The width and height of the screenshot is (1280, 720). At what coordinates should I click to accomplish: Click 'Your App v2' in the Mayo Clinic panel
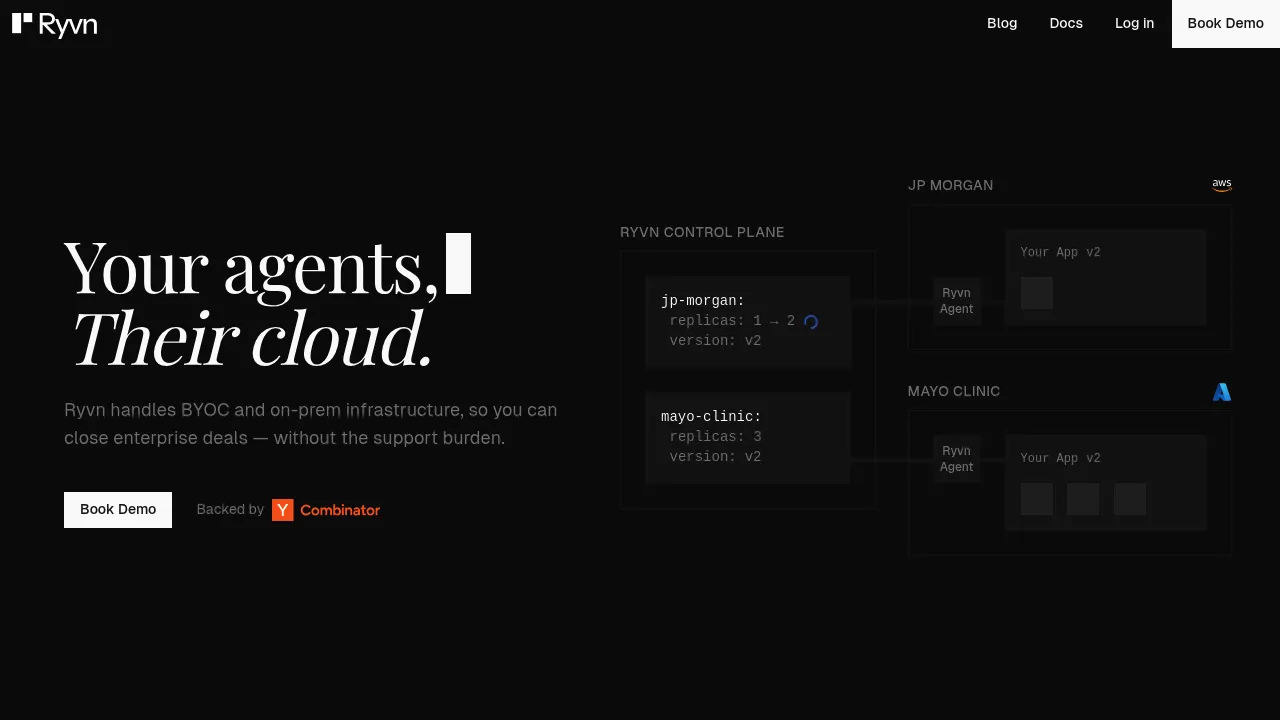tap(1060, 458)
